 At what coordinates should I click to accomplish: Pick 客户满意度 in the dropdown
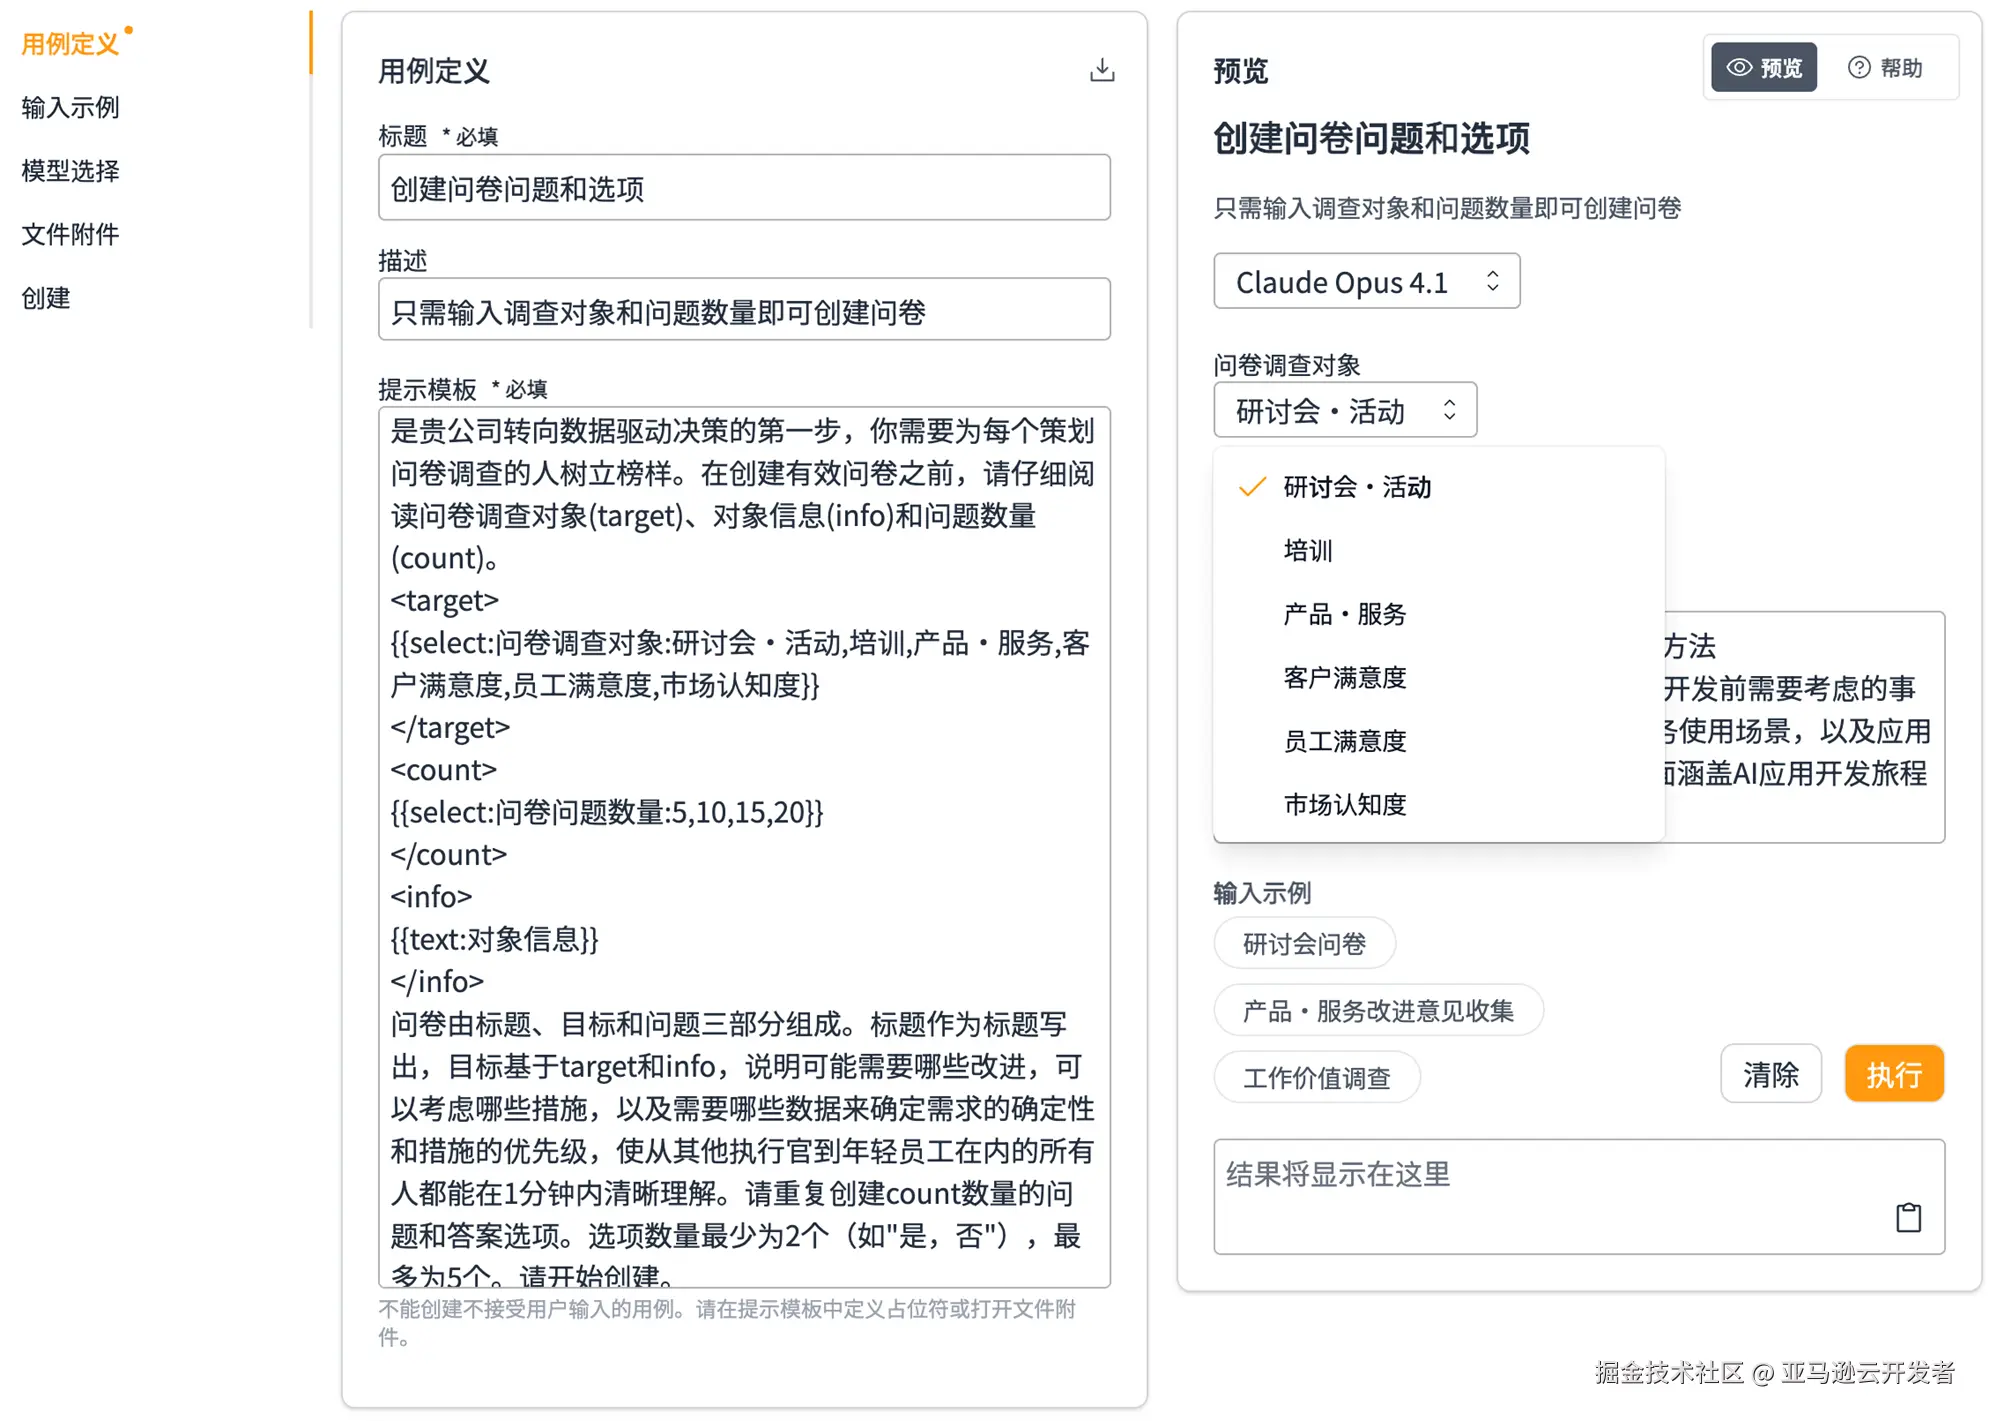coord(1344,677)
